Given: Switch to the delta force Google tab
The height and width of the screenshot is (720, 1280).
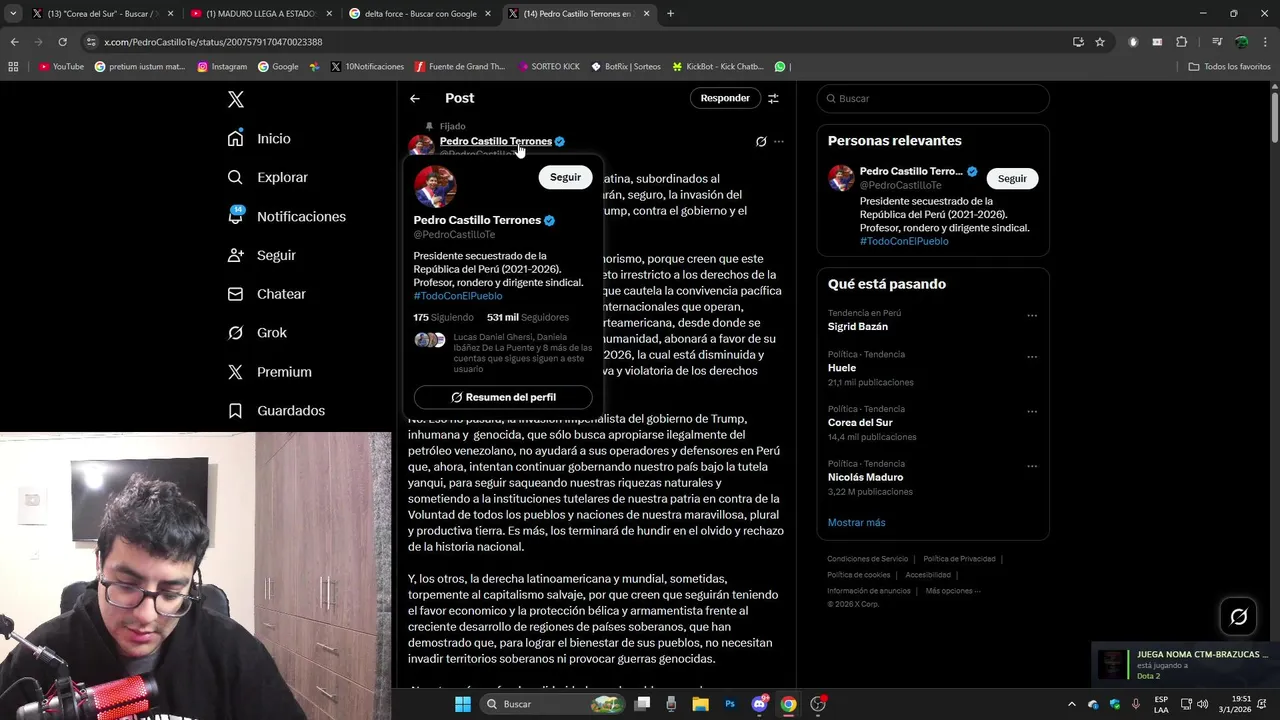Looking at the screenshot, I should [x=419, y=14].
